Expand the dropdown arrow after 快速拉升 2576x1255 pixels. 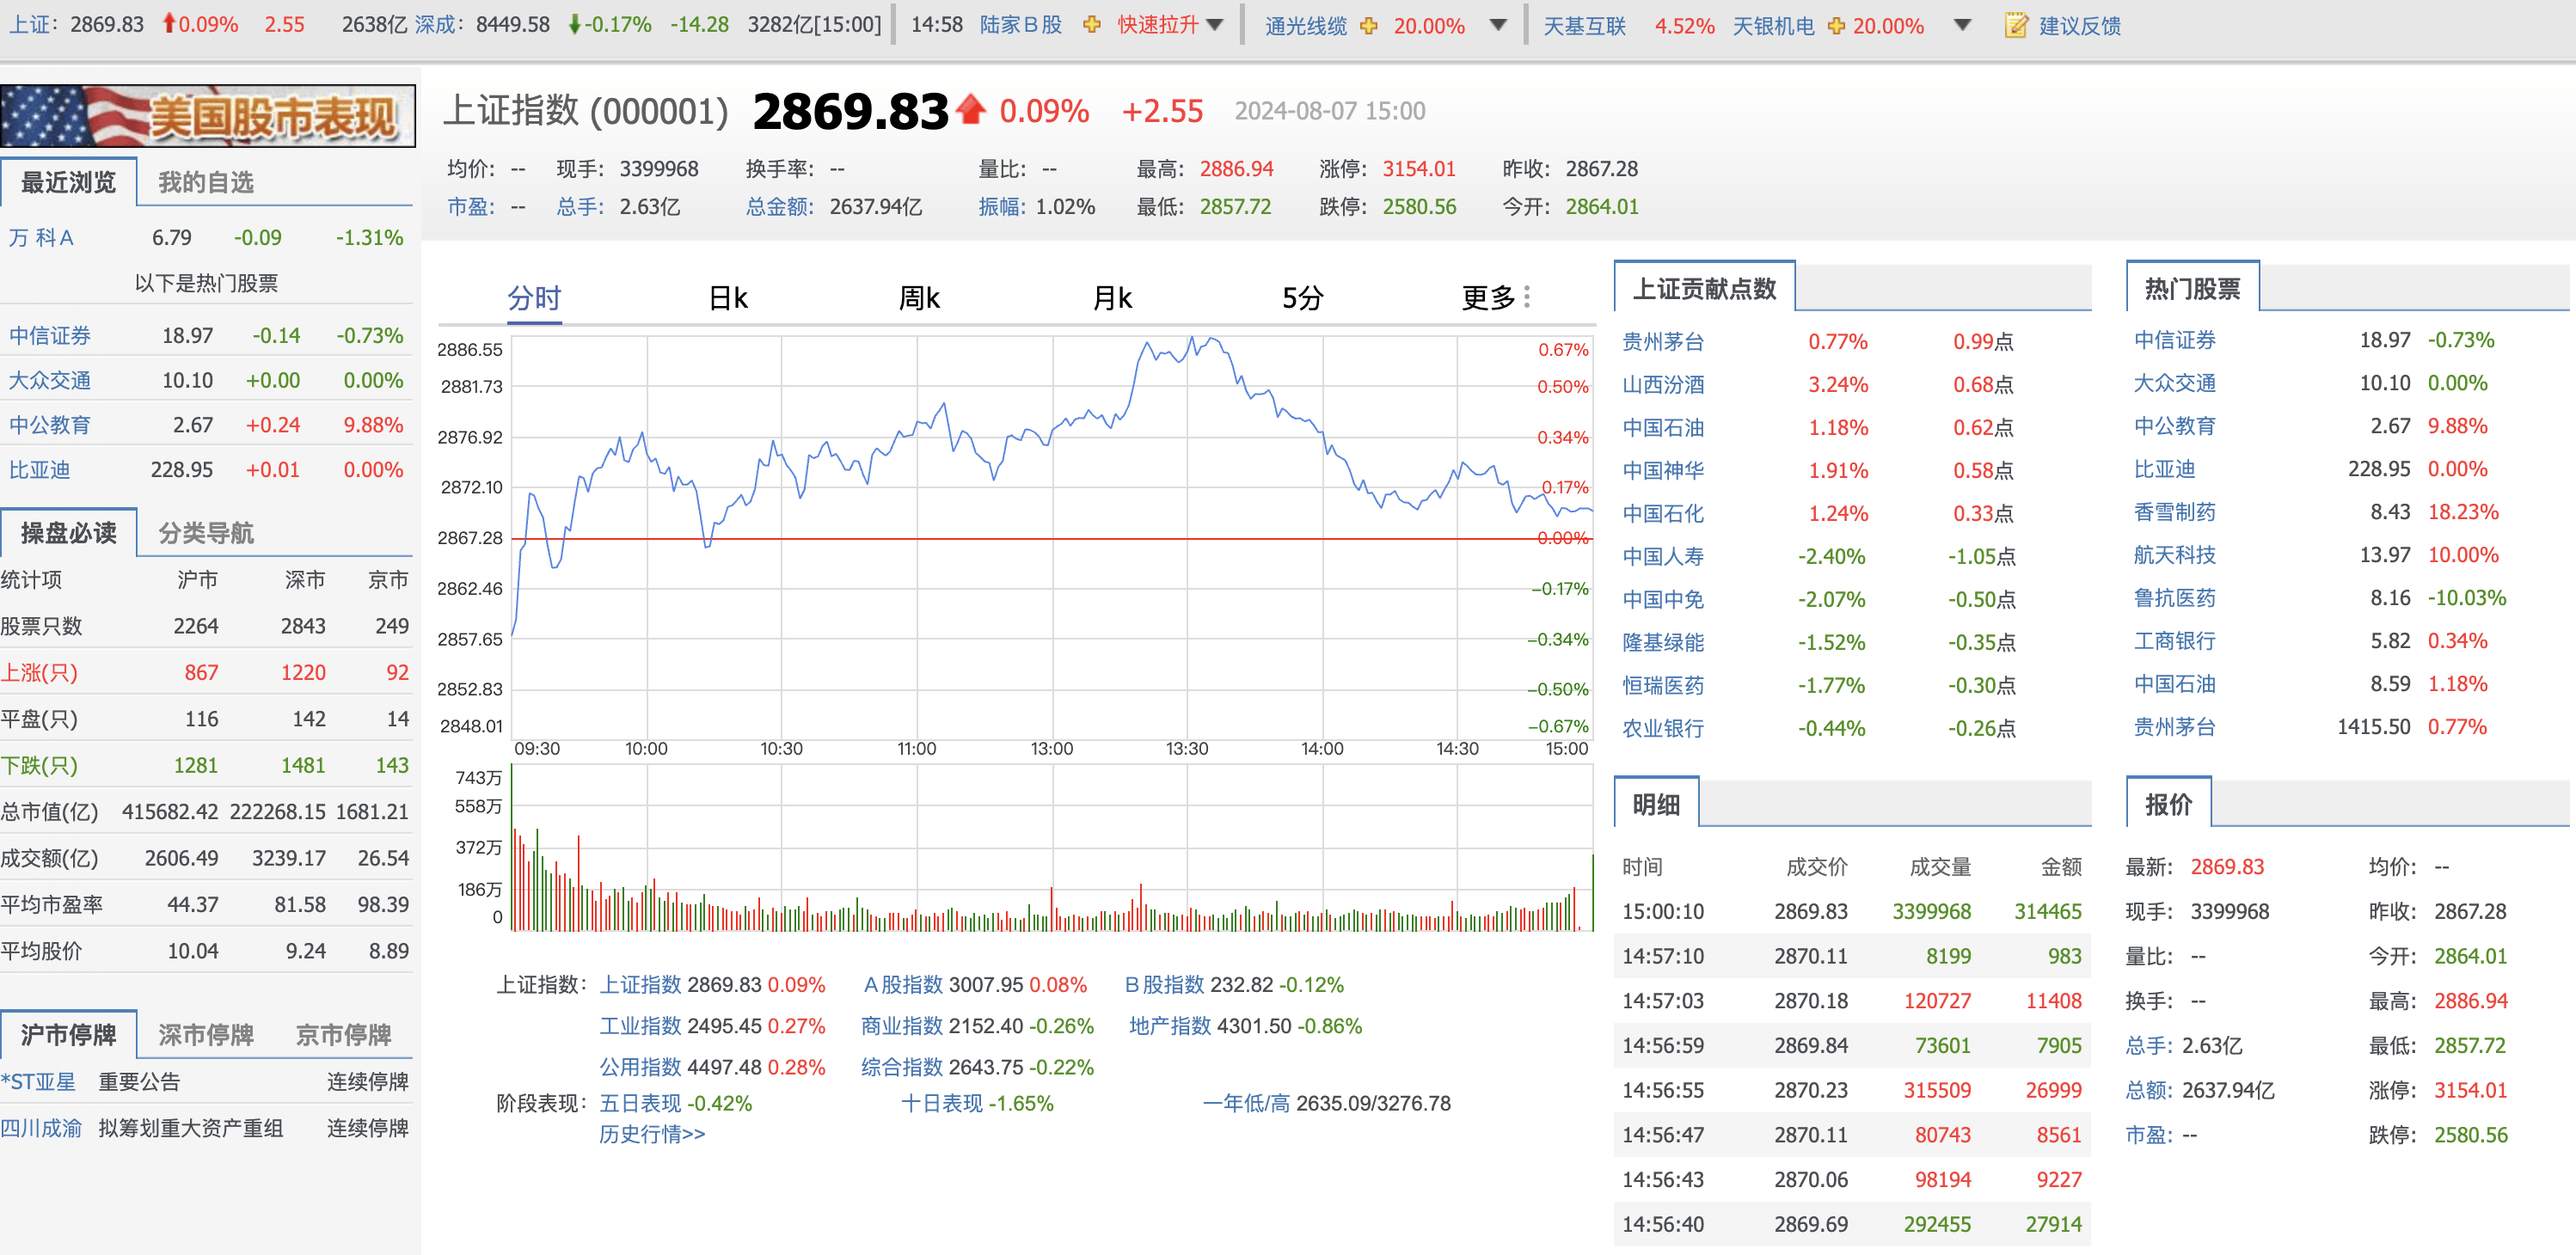pyautogui.click(x=1215, y=25)
